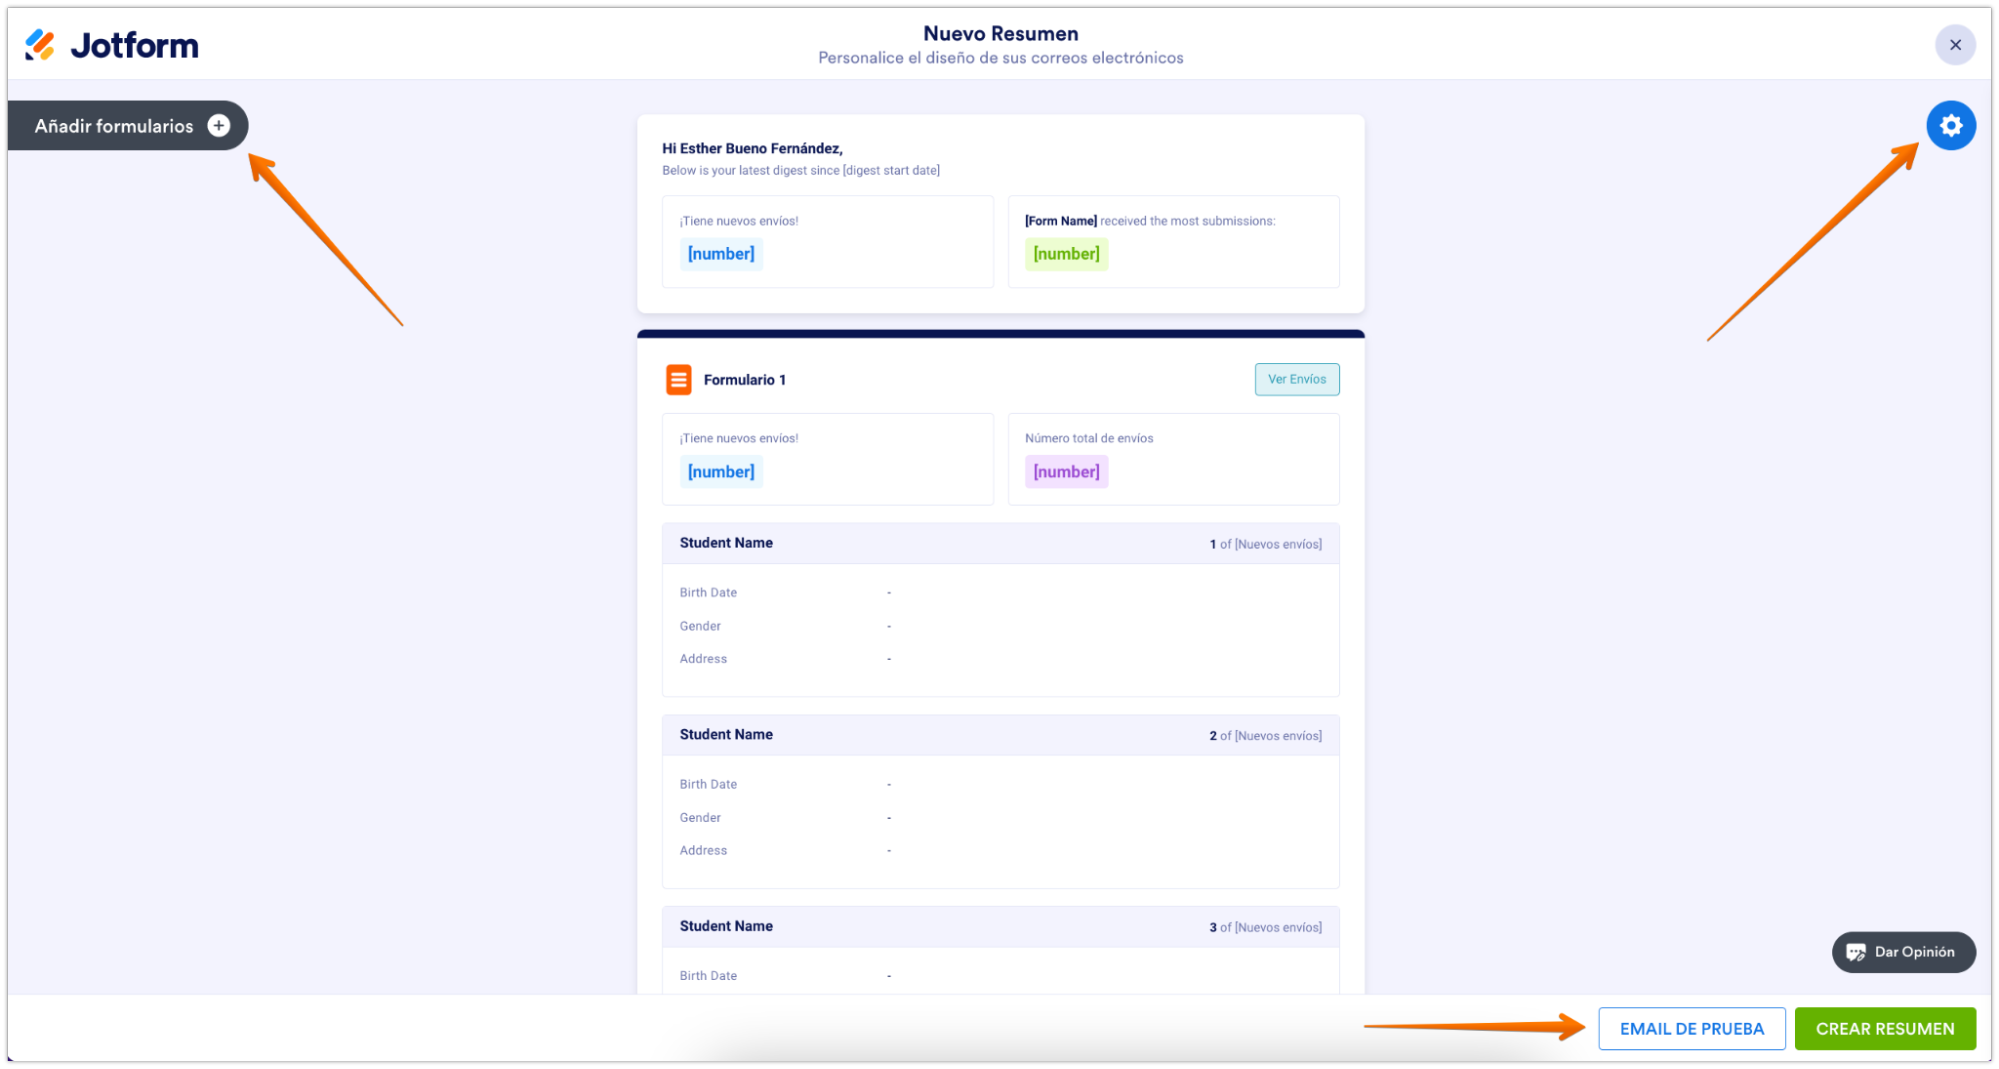This screenshot has width=1999, height=1069.
Task: Click Address in the first submission
Action: pyautogui.click(x=703, y=659)
